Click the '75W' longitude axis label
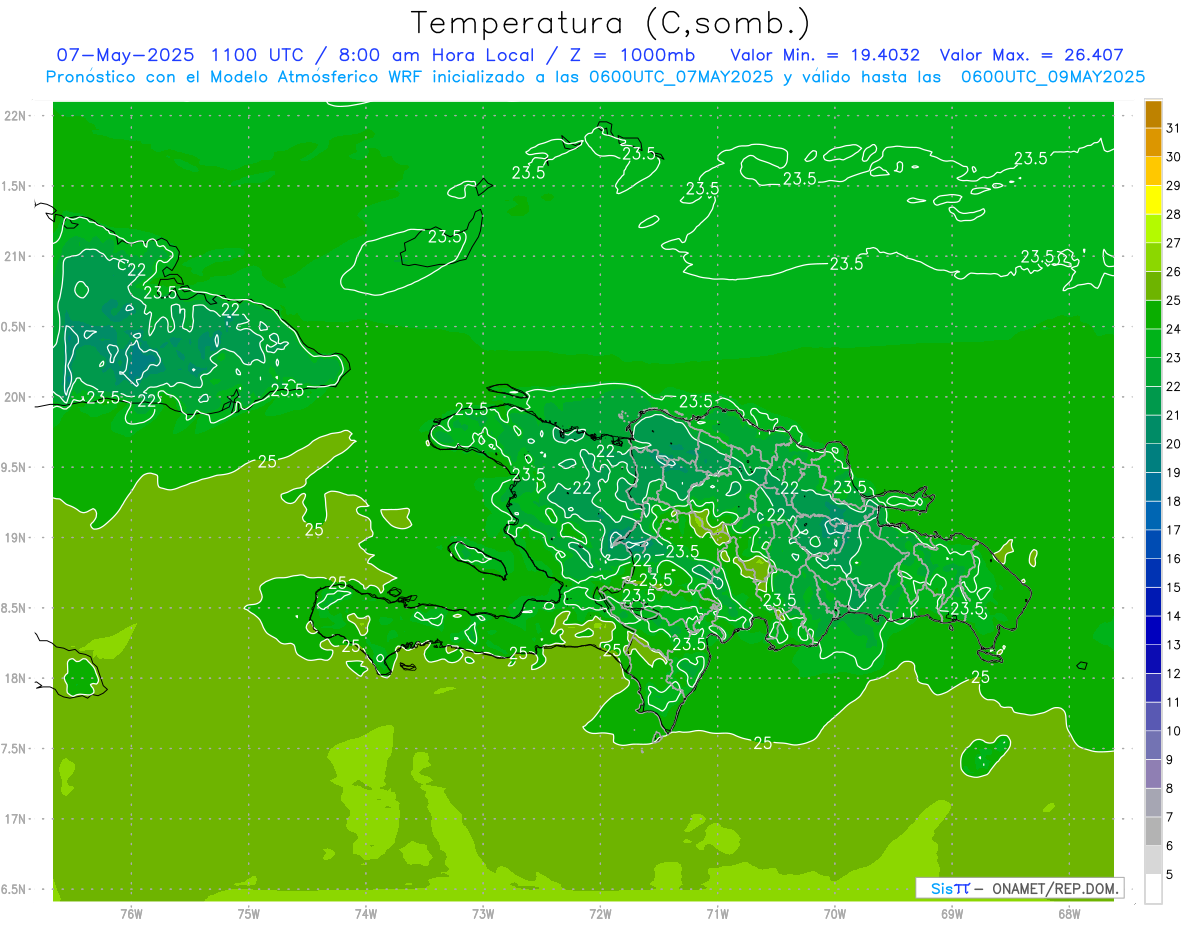The width and height of the screenshot is (1200, 927). [249, 913]
